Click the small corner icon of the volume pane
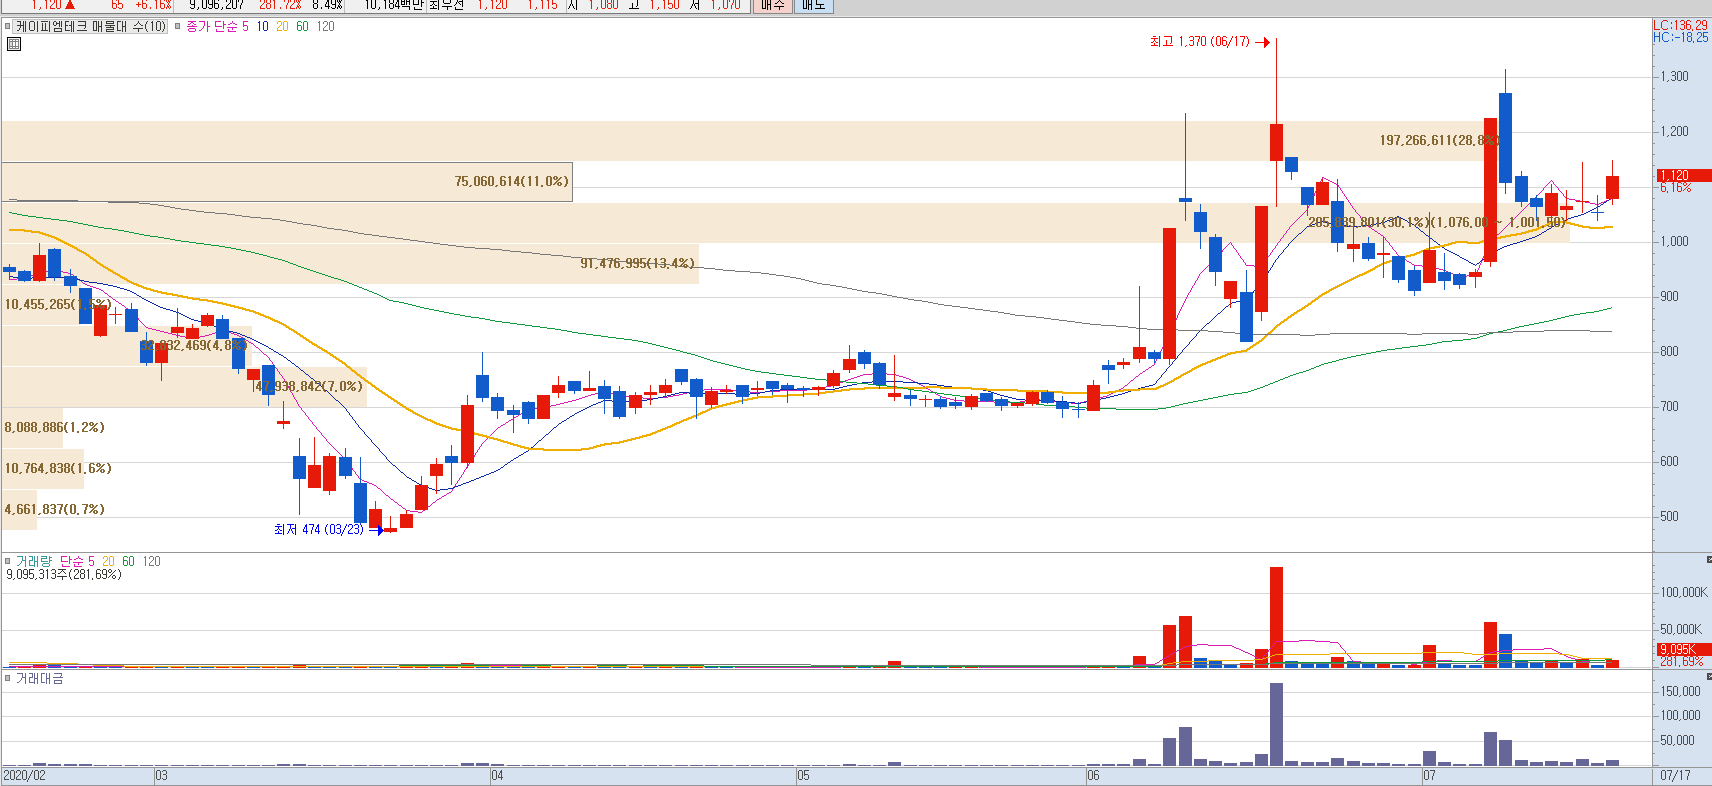This screenshot has width=1712, height=786. coord(1708,559)
